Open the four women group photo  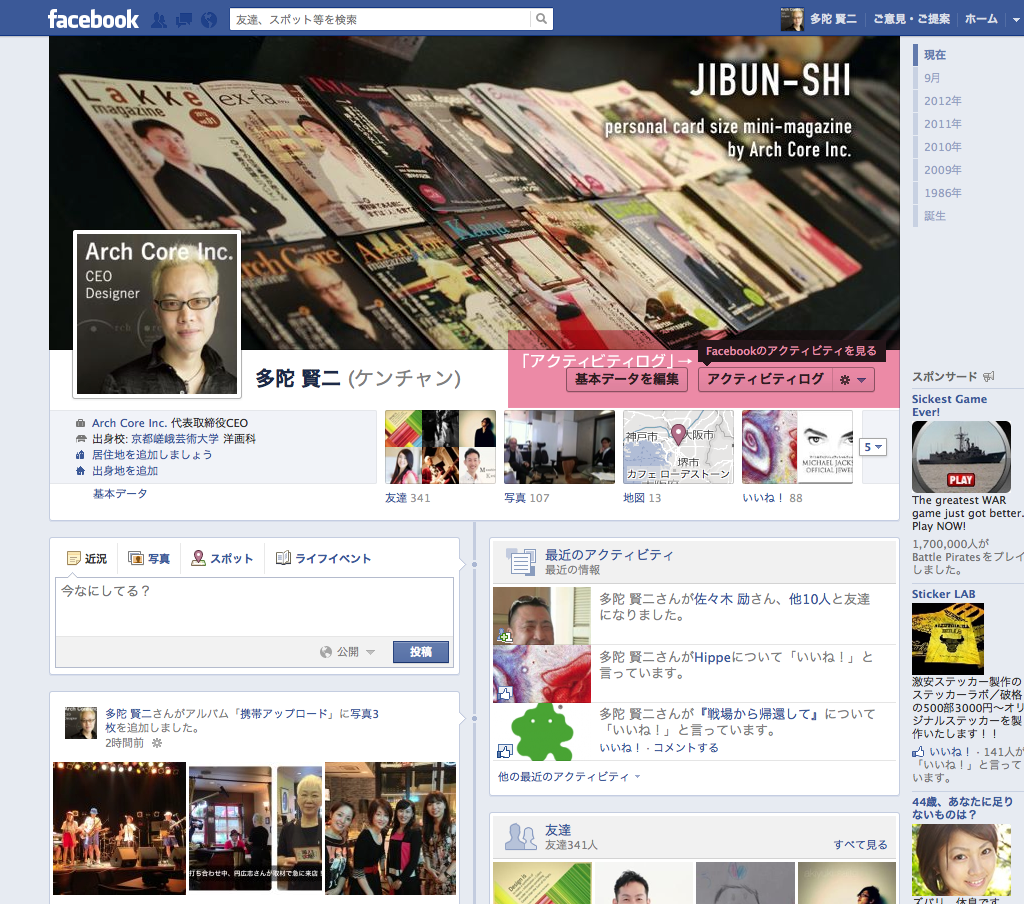(391, 828)
